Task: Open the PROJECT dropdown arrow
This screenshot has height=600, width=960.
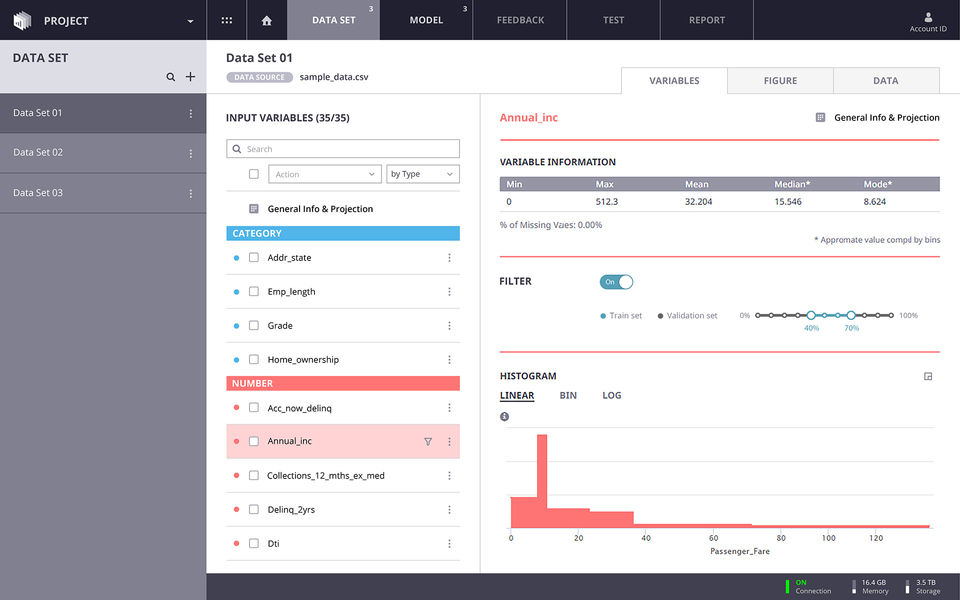Action: pos(190,21)
